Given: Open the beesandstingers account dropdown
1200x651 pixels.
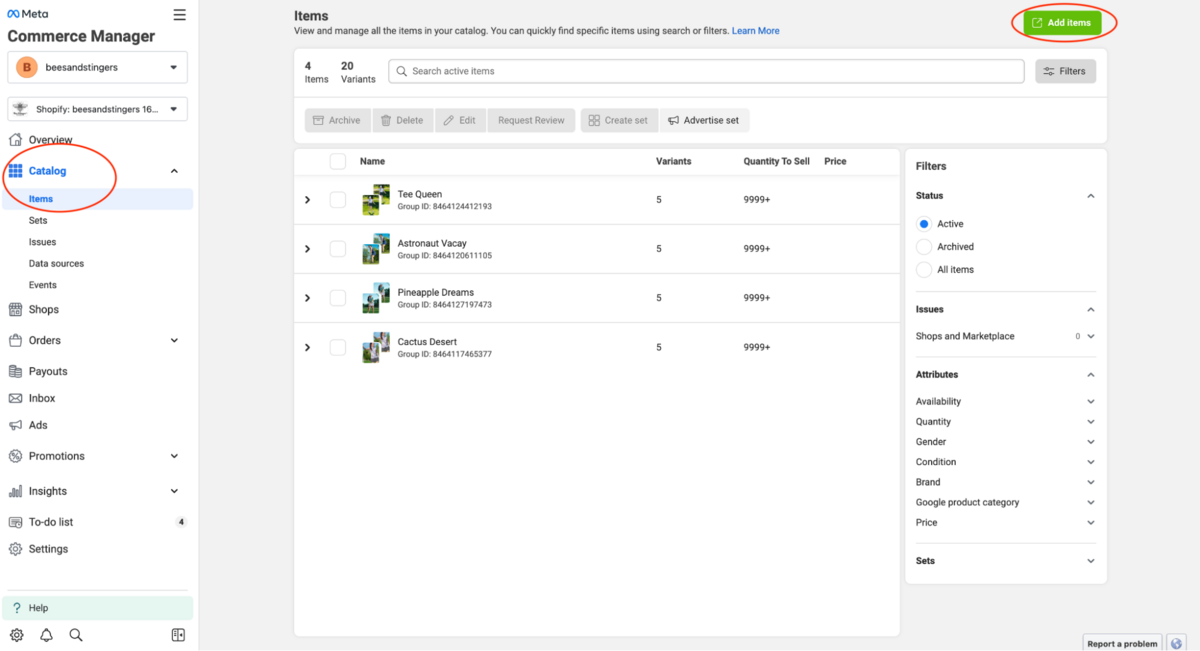Looking at the screenshot, I should [x=97, y=67].
